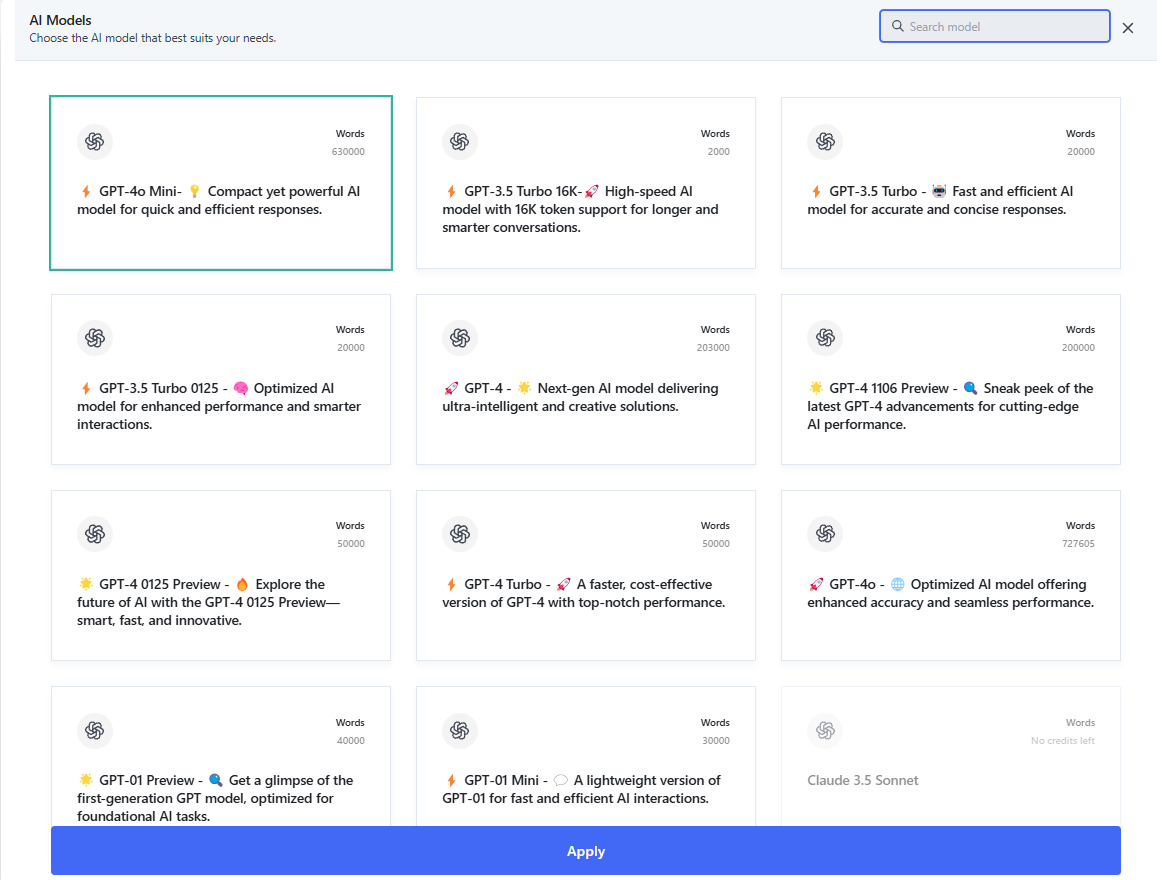Select GPT-01 Mini lightweight description
Image resolution: width=1164 pixels, height=880 pixels.
click(582, 789)
